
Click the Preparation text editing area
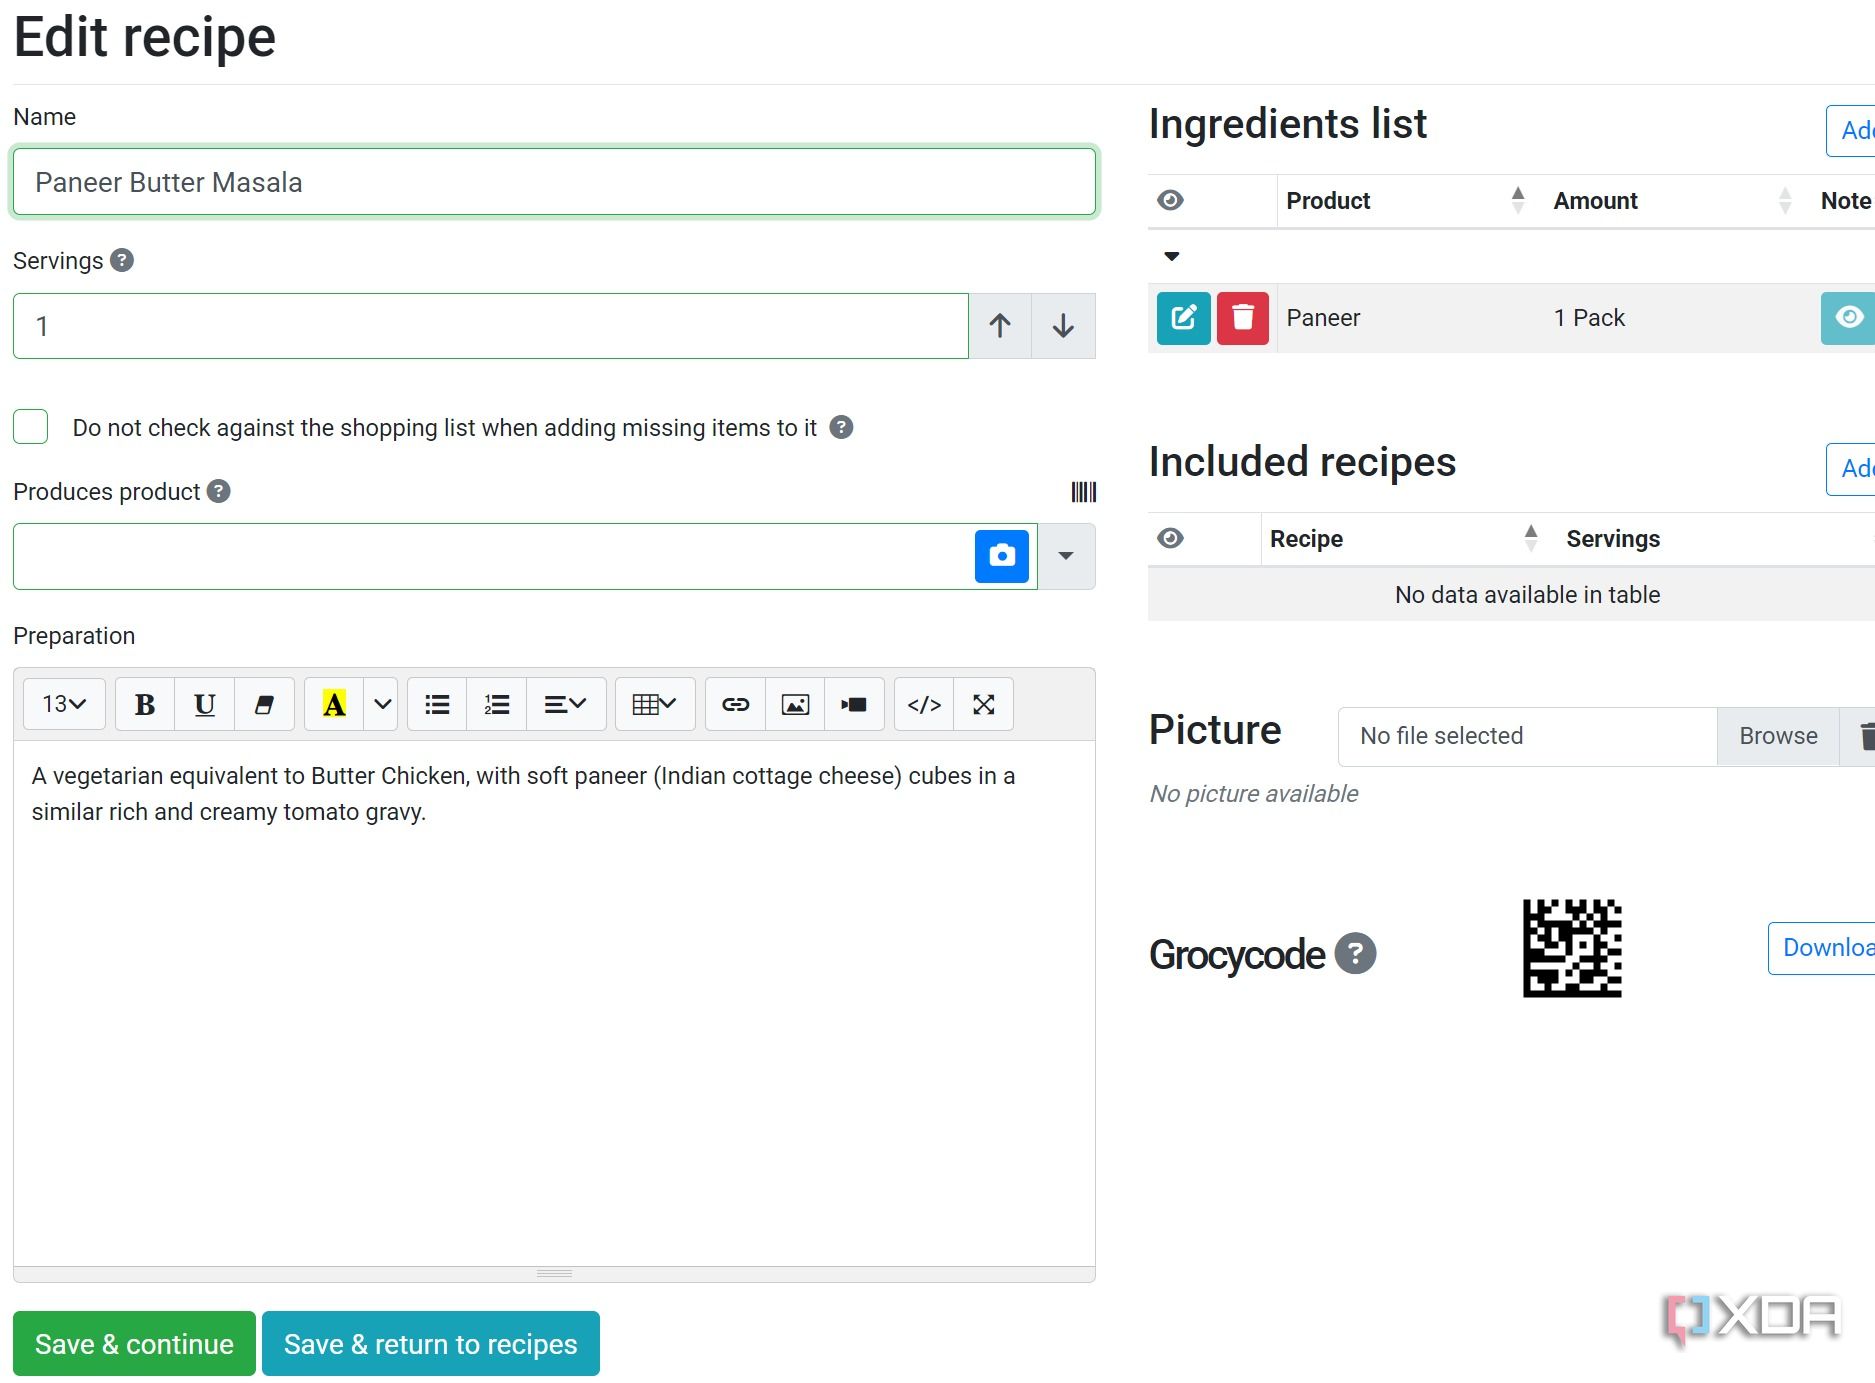click(x=555, y=1003)
